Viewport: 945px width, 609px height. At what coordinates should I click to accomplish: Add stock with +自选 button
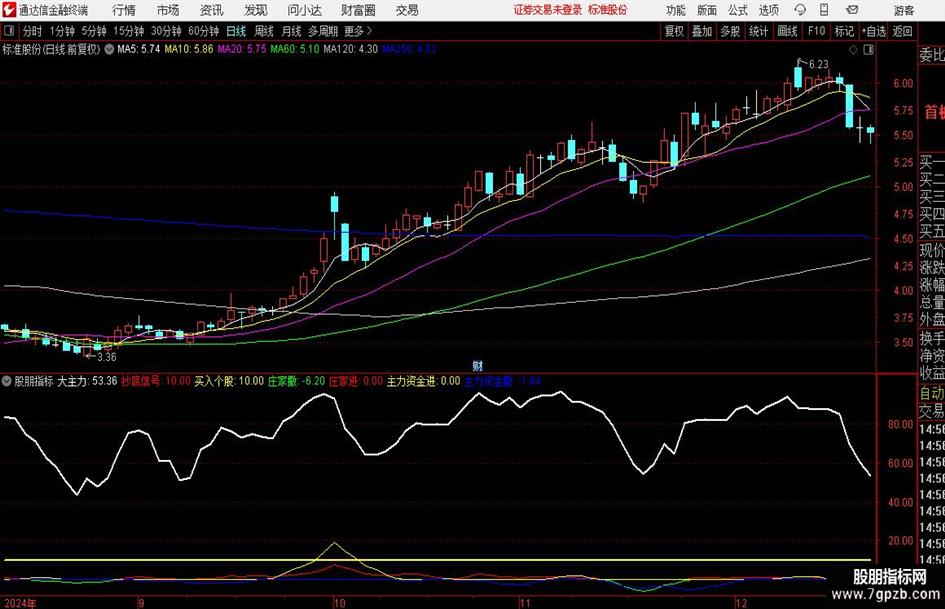[873, 31]
